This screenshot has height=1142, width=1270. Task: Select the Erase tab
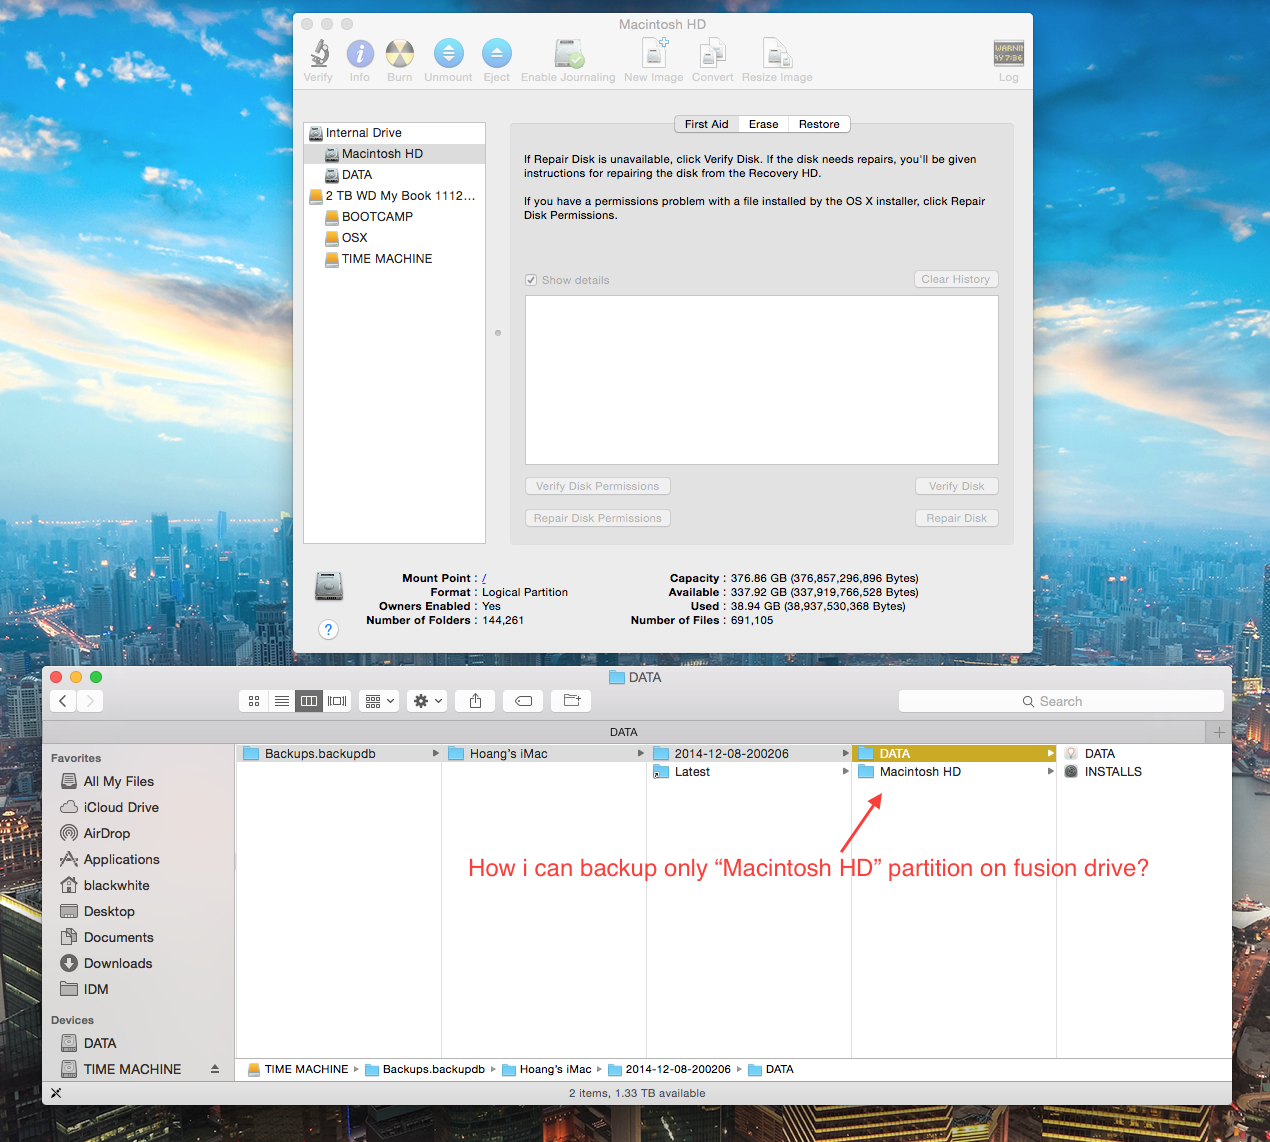(x=763, y=124)
